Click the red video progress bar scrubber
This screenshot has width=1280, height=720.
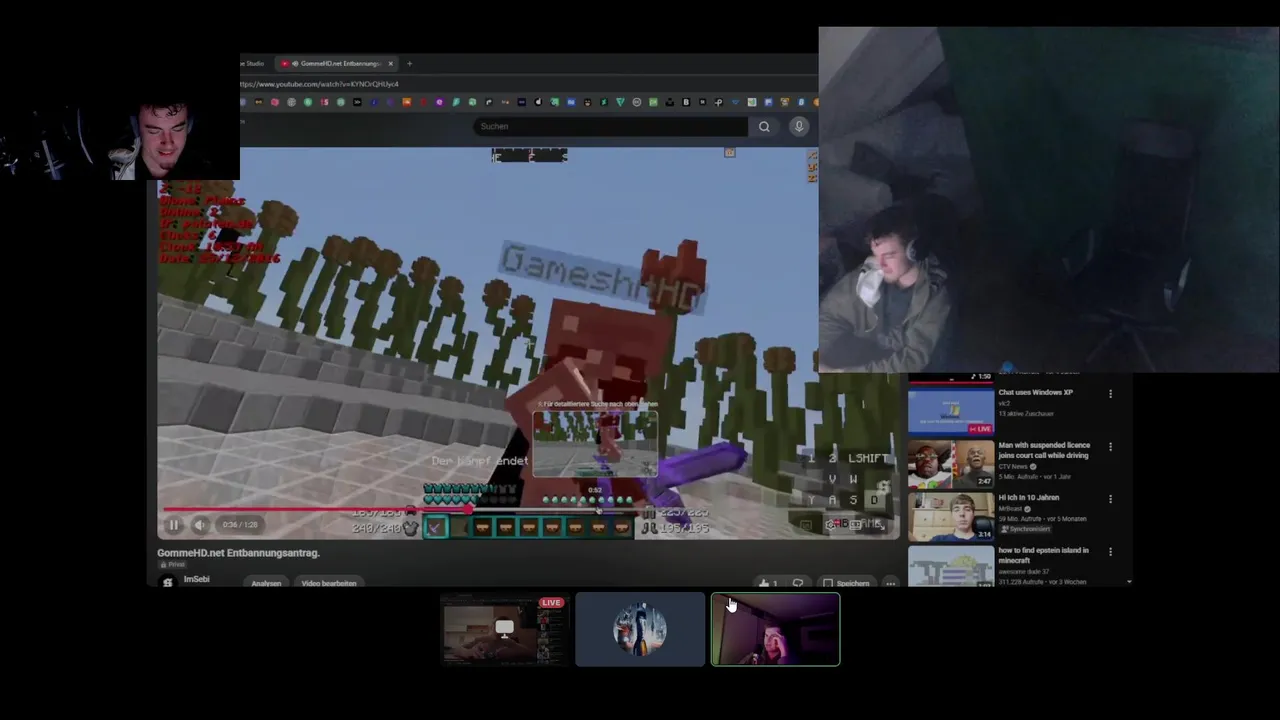click(468, 509)
